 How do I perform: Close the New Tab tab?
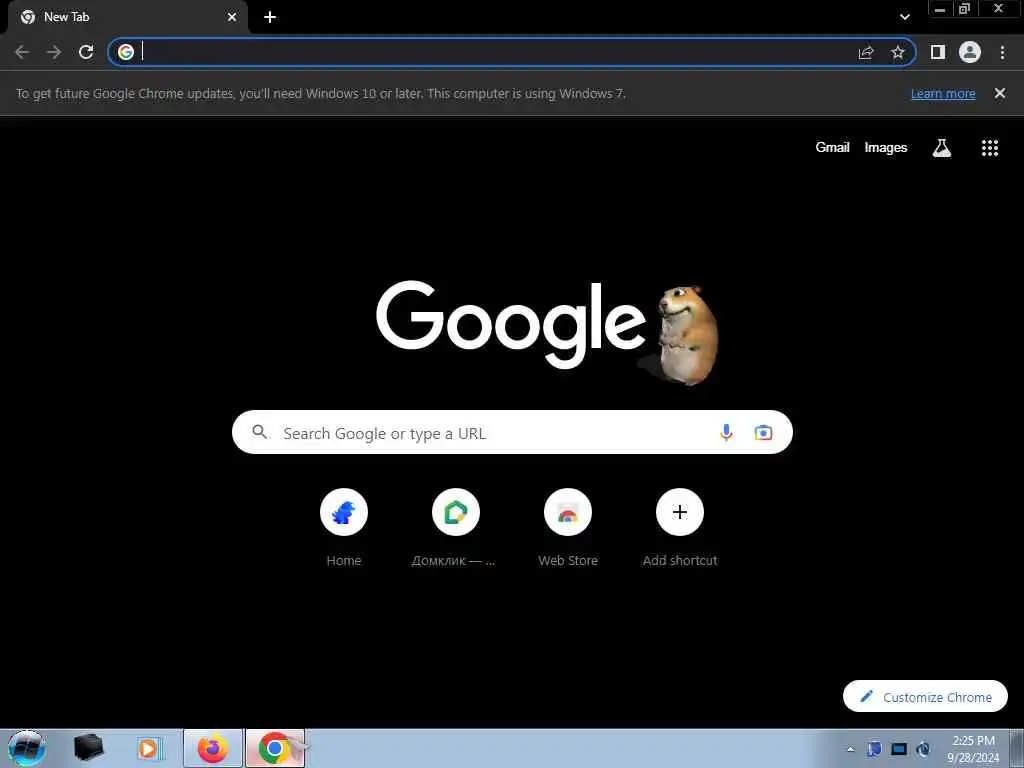(232, 17)
